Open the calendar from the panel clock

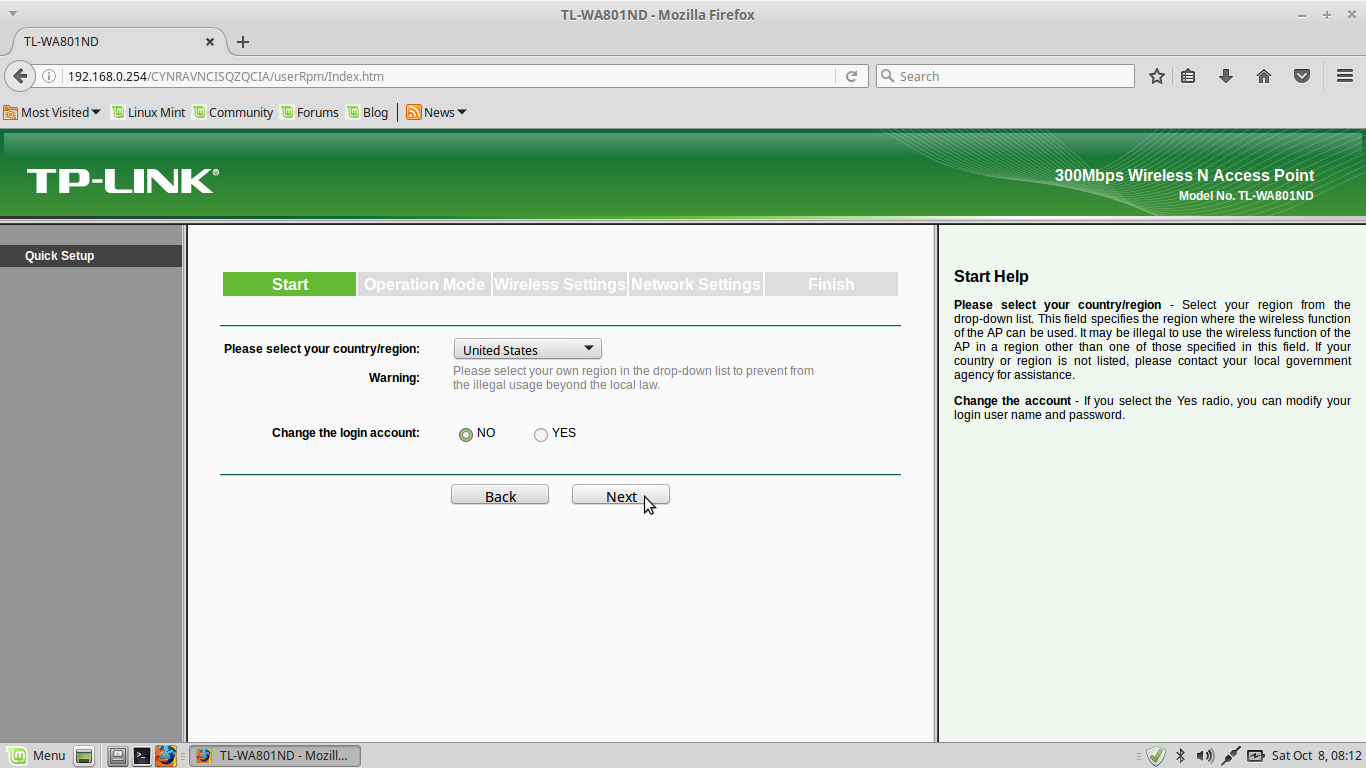pyautogui.click(x=1317, y=756)
